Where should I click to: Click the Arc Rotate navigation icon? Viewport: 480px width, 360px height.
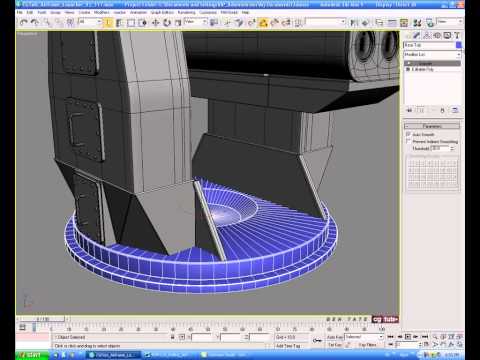click(451, 345)
